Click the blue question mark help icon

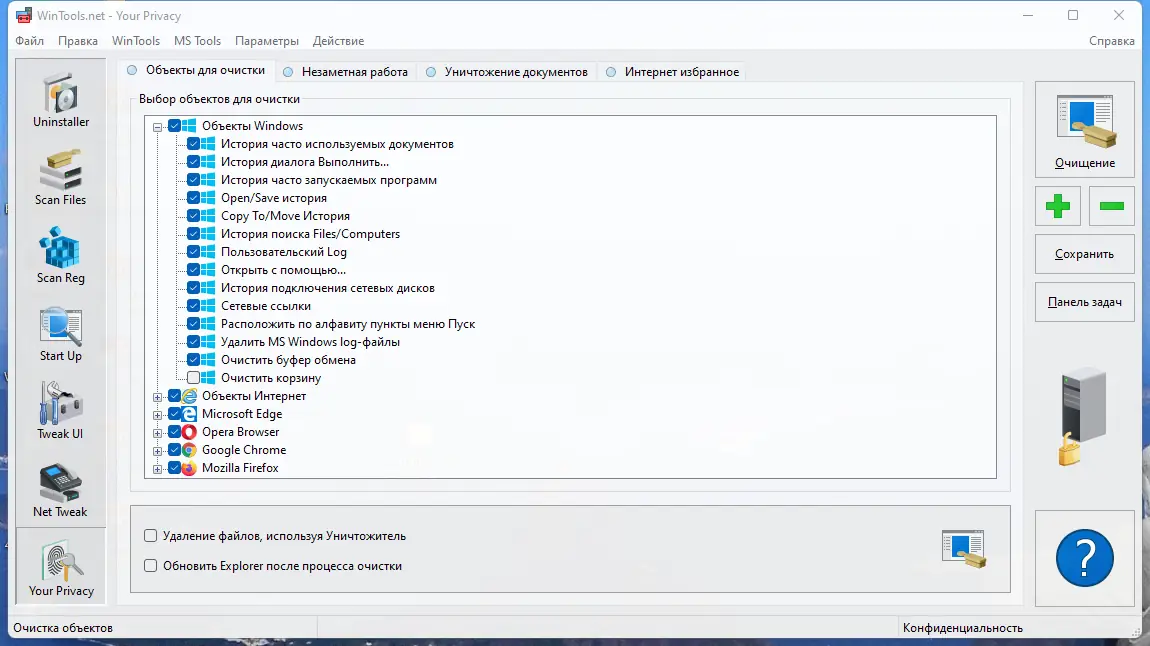(1085, 558)
